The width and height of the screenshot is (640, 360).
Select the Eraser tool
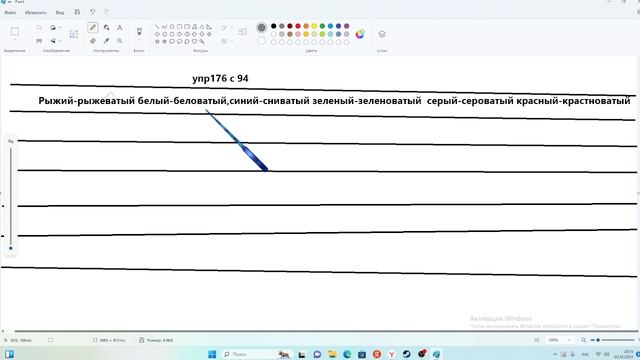(x=93, y=41)
